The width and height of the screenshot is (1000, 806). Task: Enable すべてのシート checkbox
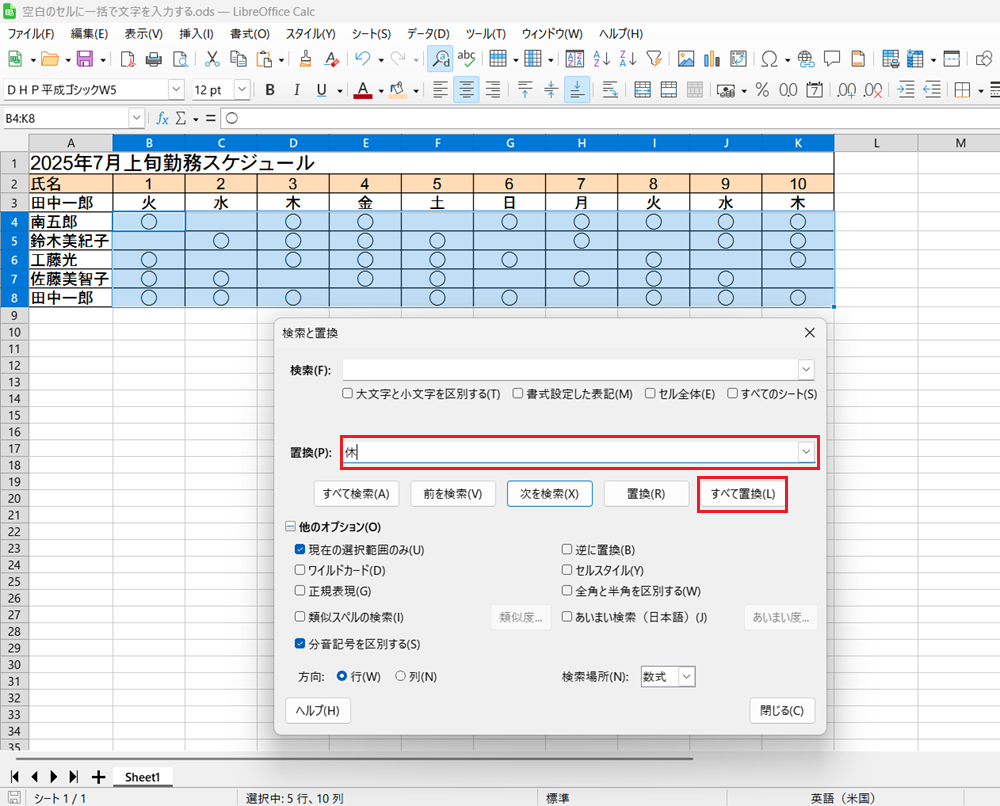(732, 393)
